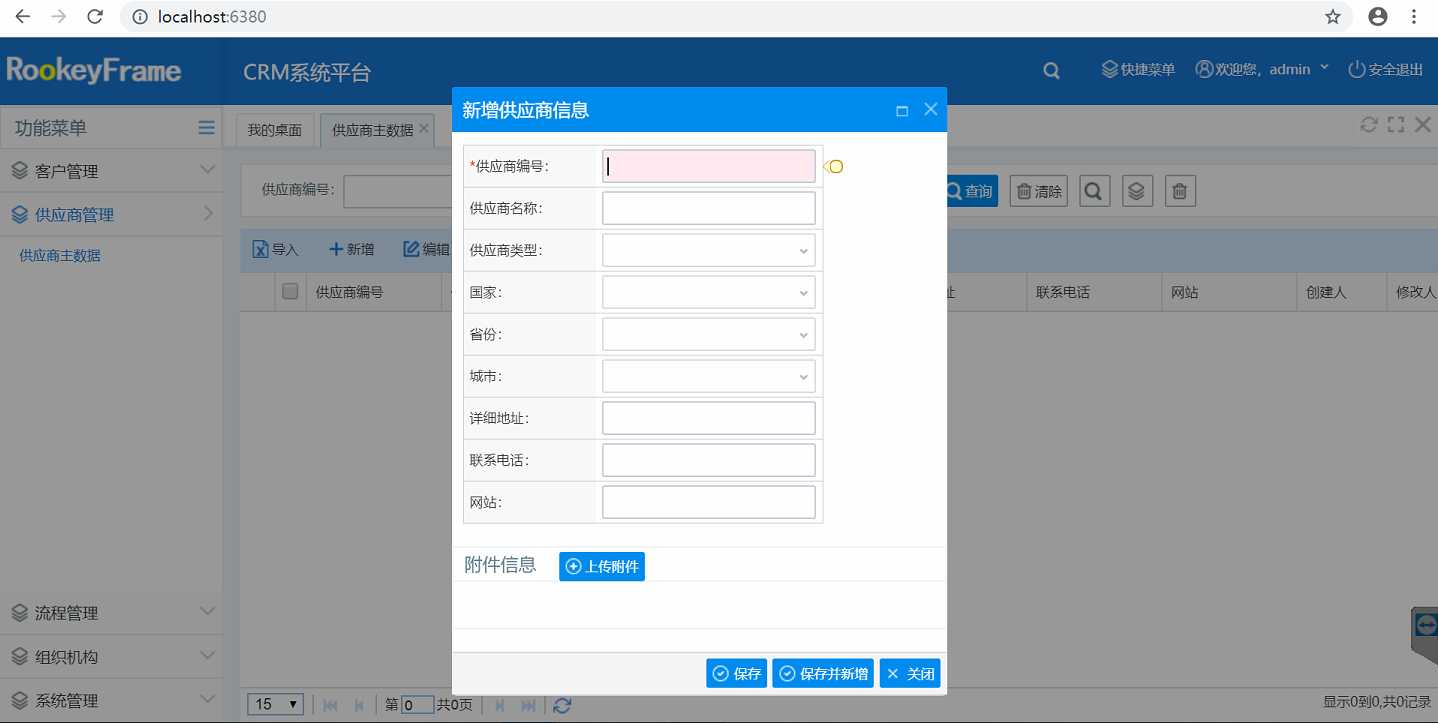Maximize the 新增供应商信息 dialog
The width and height of the screenshot is (1438, 723).
click(x=902, y=111)
